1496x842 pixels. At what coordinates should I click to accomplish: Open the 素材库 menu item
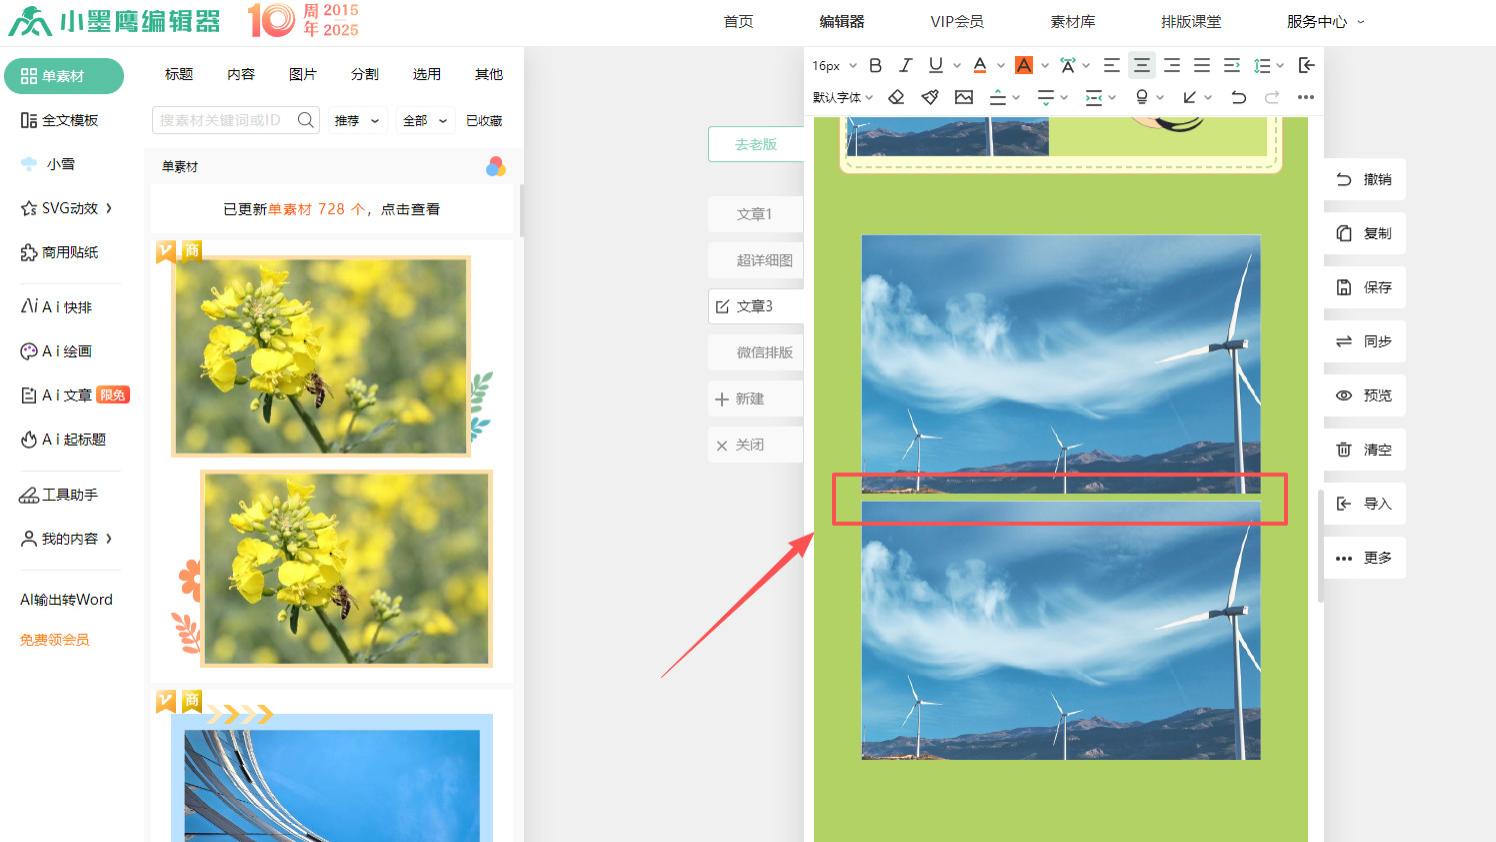click(1073, 21)
